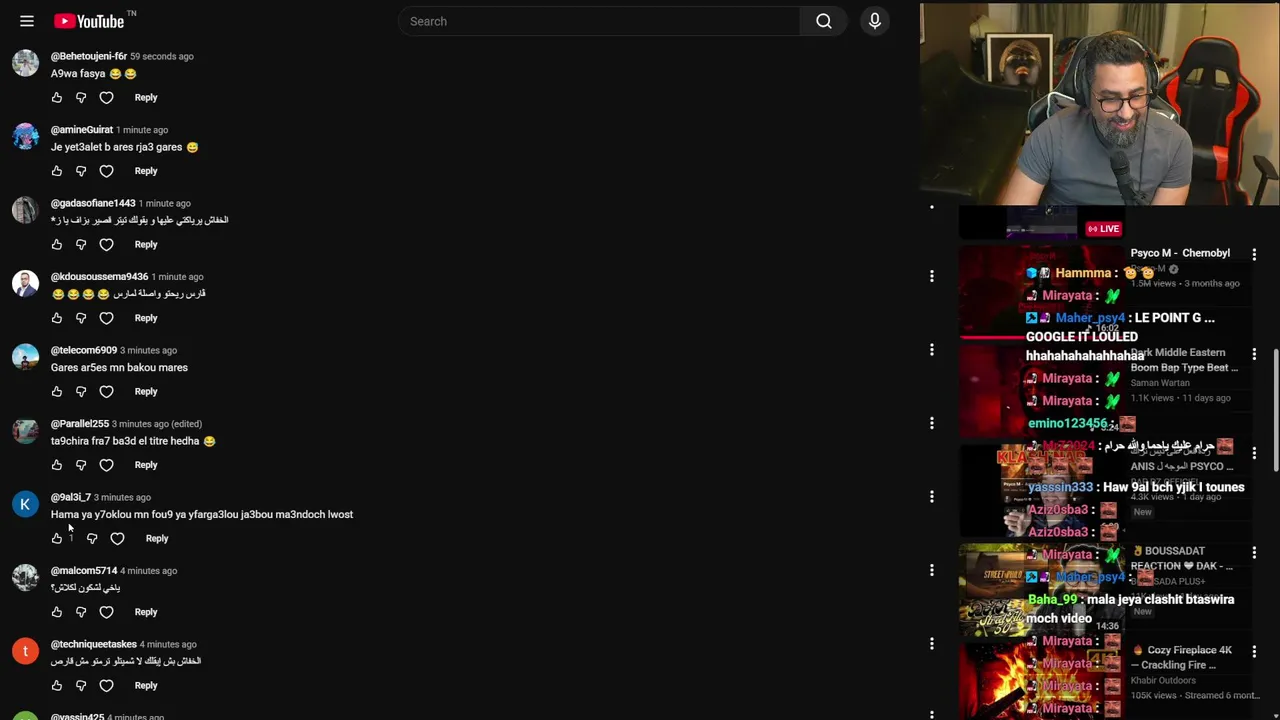Click the search magnifier button
This screenshot has width=1280, height=720.
(x=824, y=21)
